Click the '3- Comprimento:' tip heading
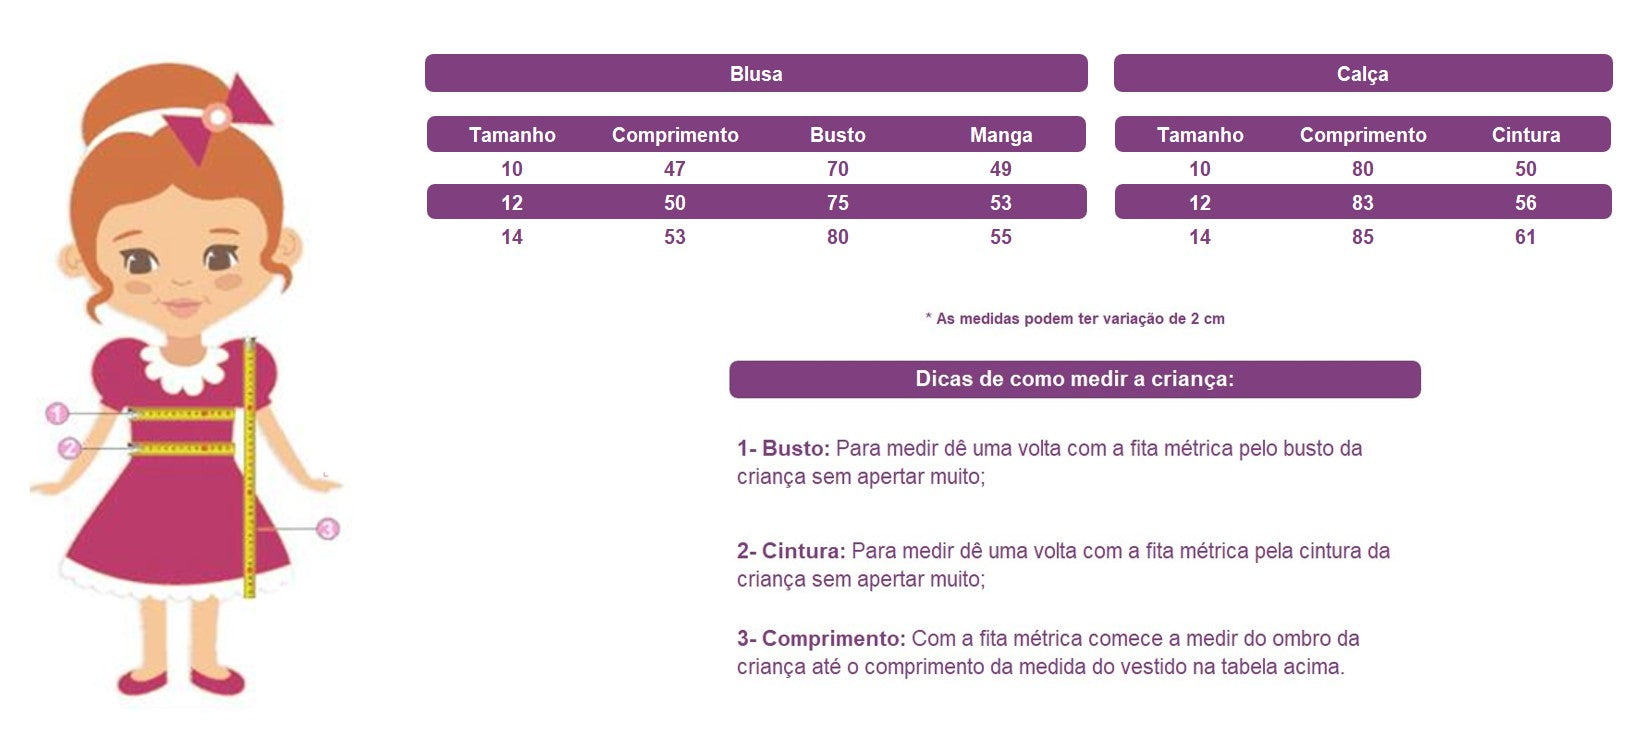Image resolution: width=1647 pixels, height=742 pixels. [x=821, y=639]
